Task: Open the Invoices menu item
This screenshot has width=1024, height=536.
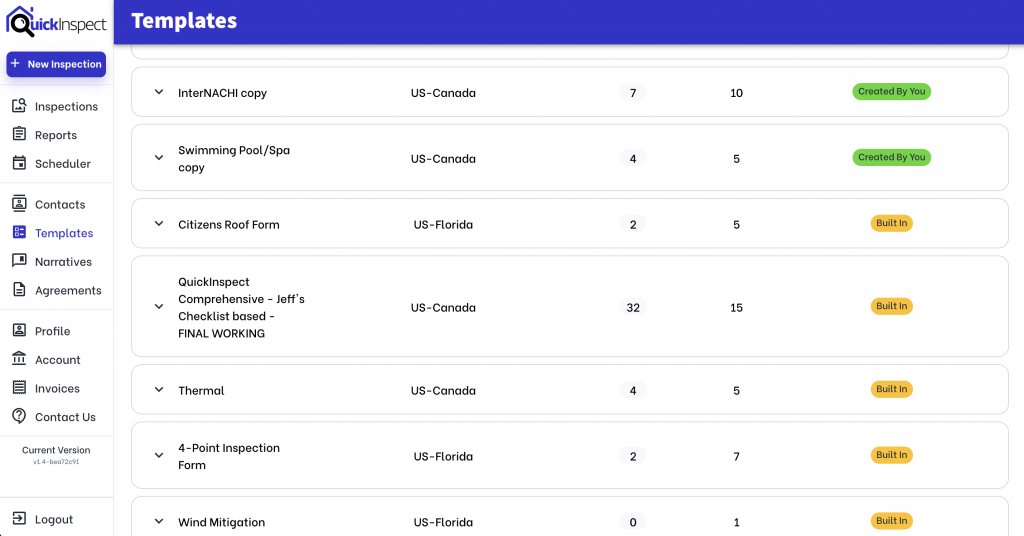Action: (57, 388)
